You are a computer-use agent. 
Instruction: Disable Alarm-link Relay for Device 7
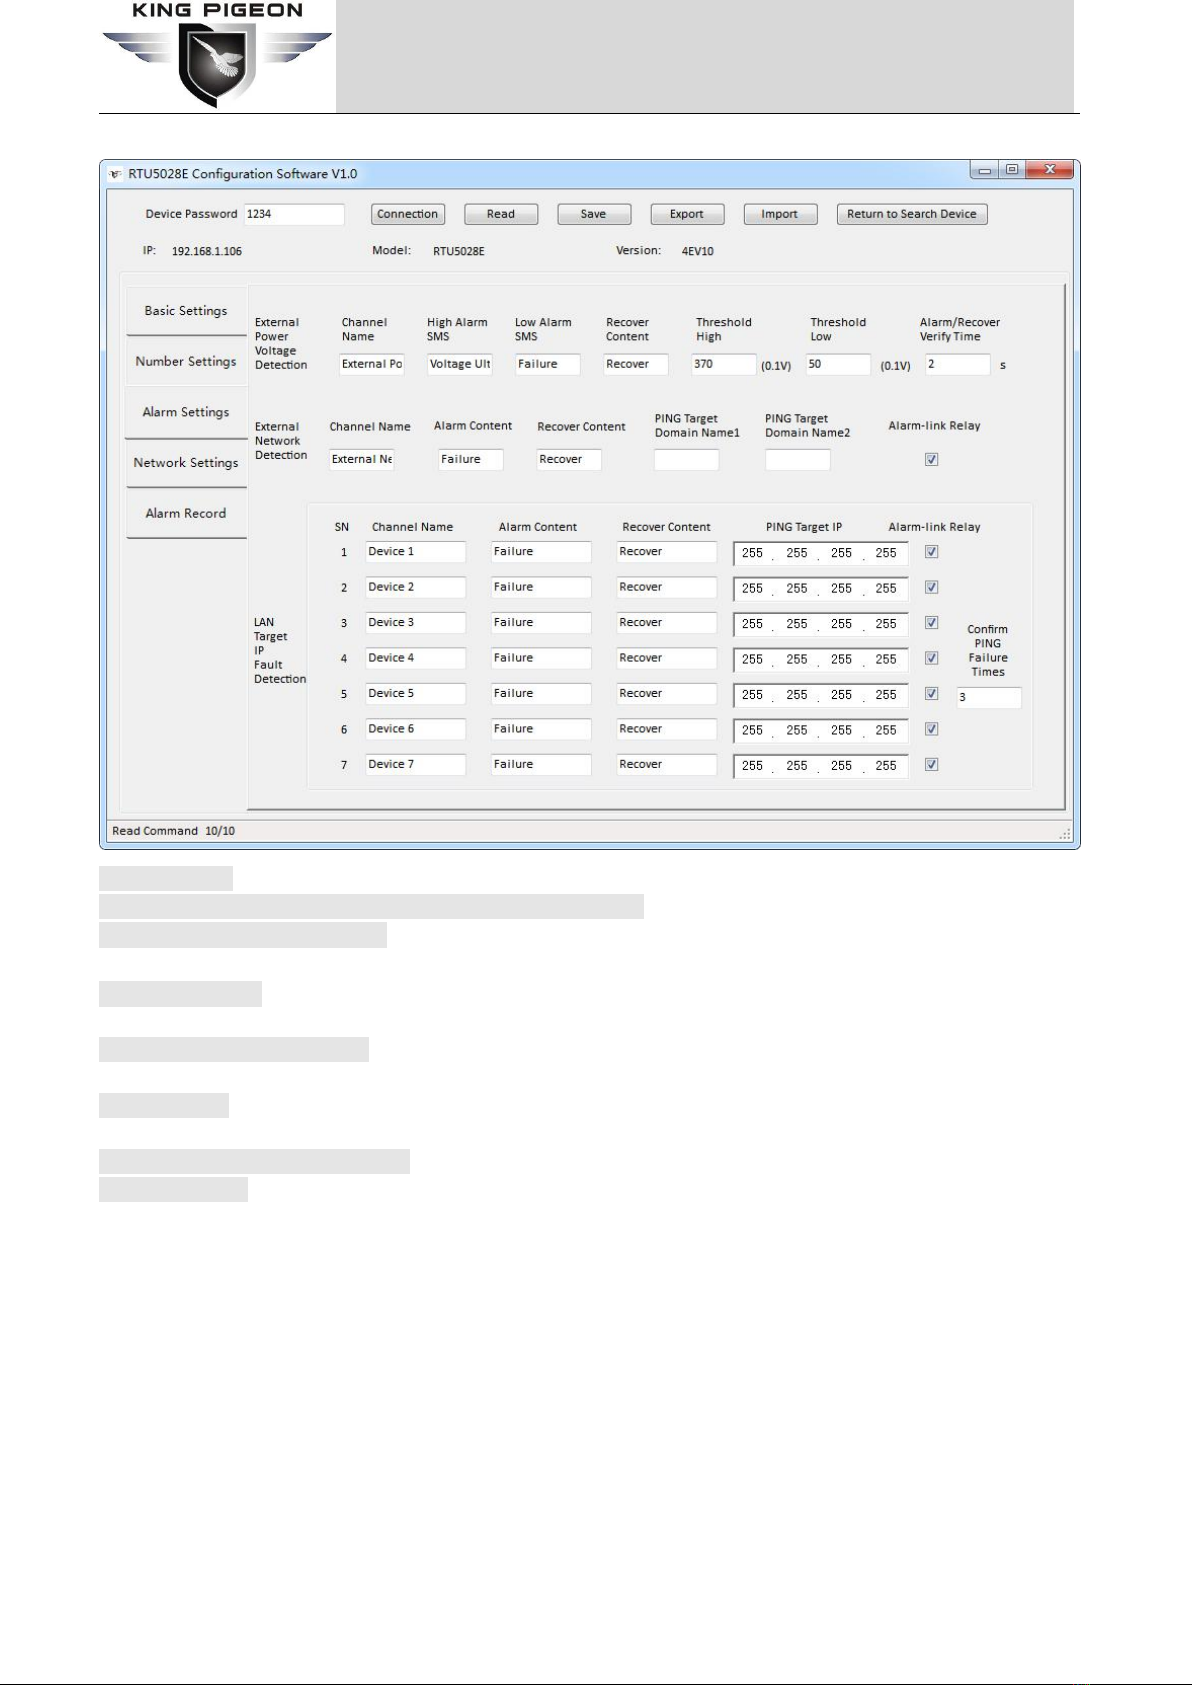click(x=931, y=765)
